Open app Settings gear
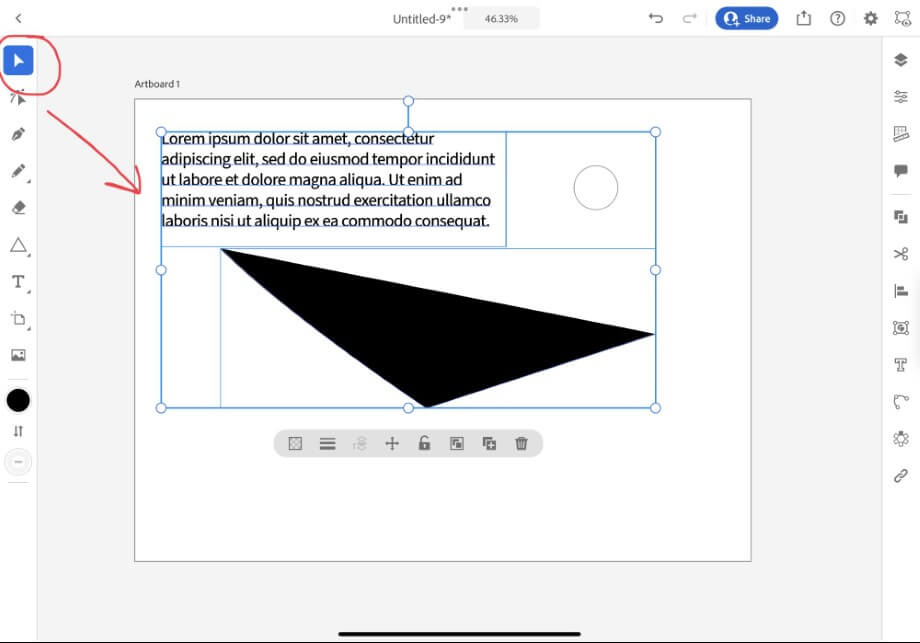 pyautogui.click(x=871, y=19)
